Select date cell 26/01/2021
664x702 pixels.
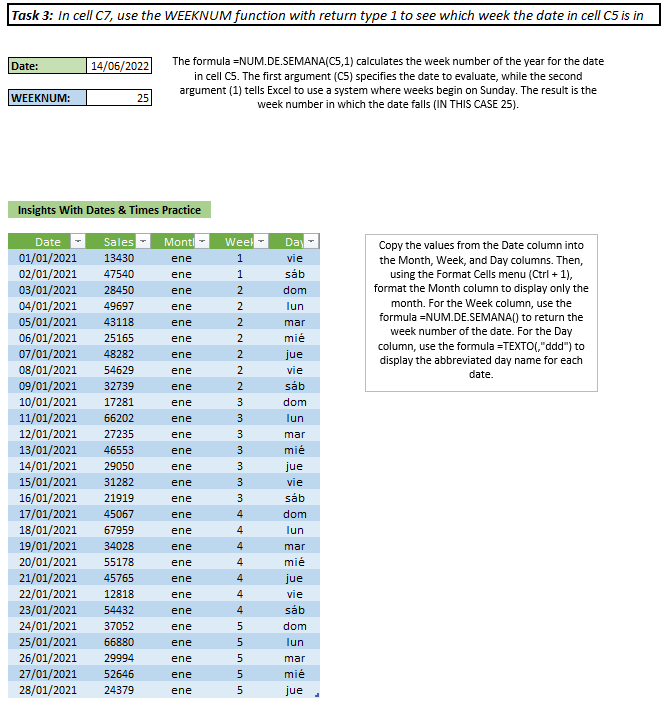coord(47,658)
